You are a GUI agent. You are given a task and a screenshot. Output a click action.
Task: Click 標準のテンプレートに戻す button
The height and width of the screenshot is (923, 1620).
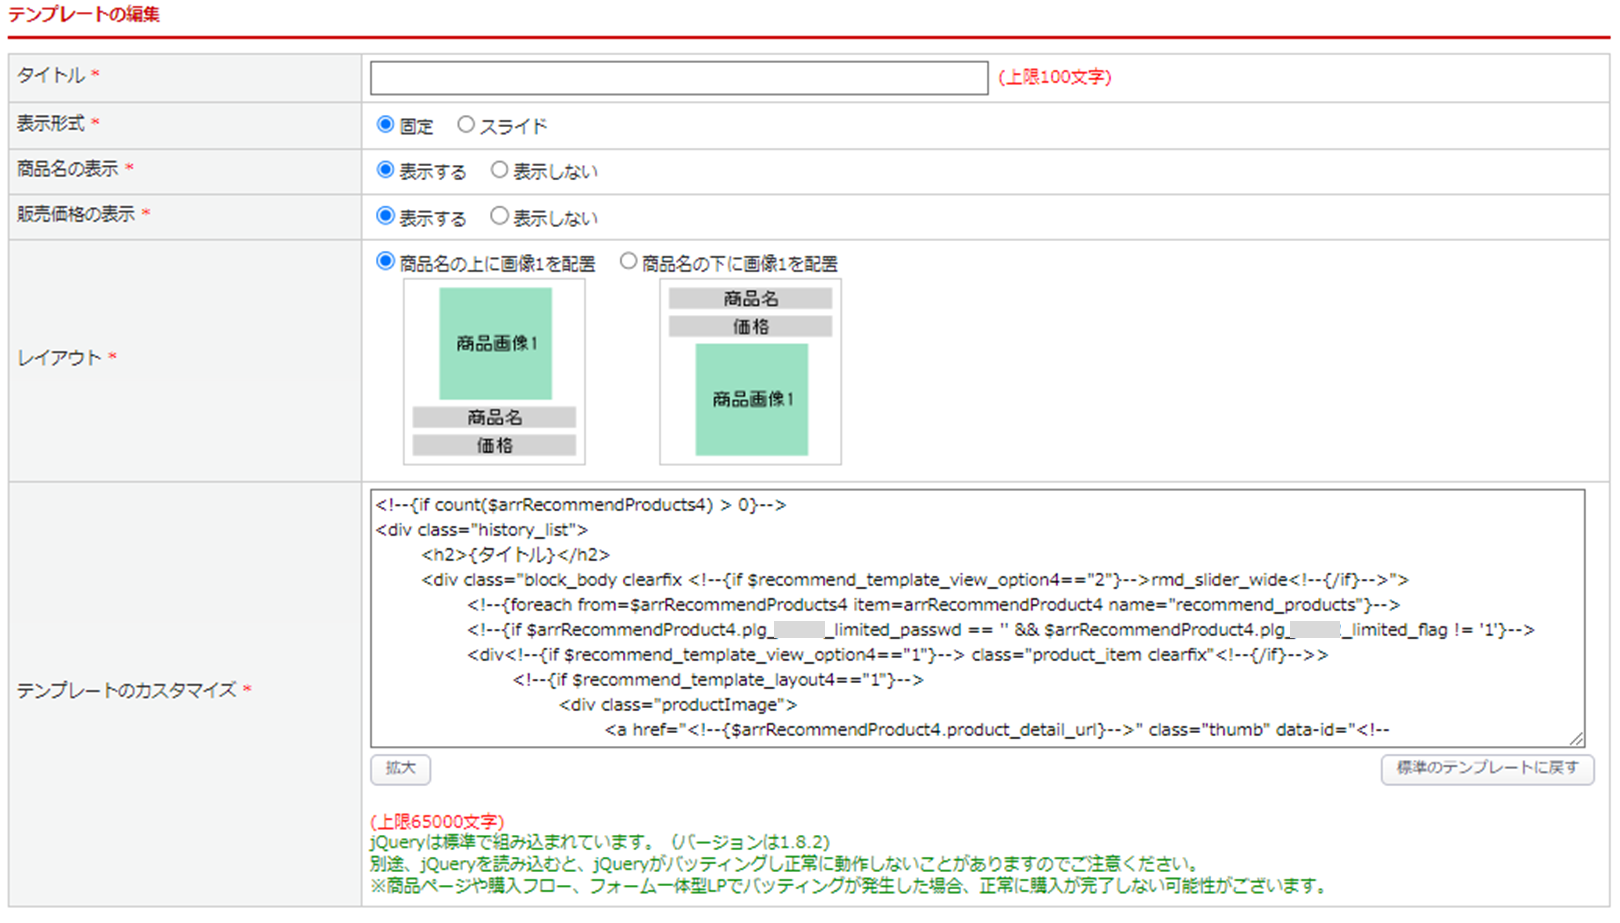(x=1486, y=769)
